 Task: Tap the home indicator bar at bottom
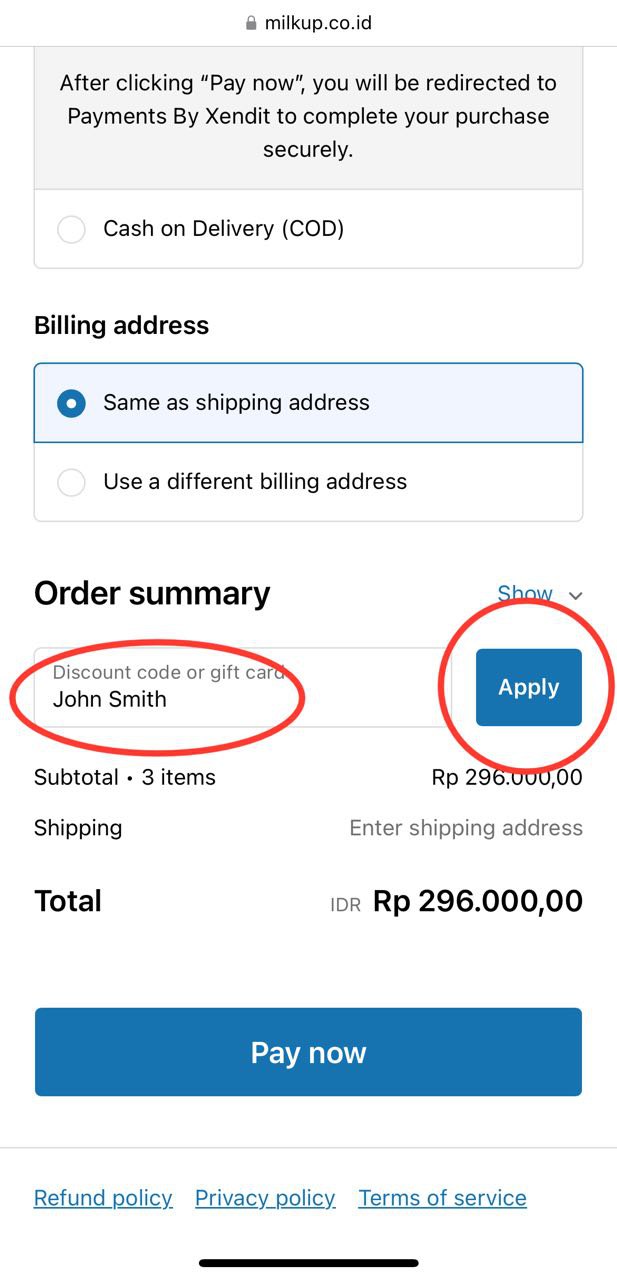click(x=308, y=1263)
